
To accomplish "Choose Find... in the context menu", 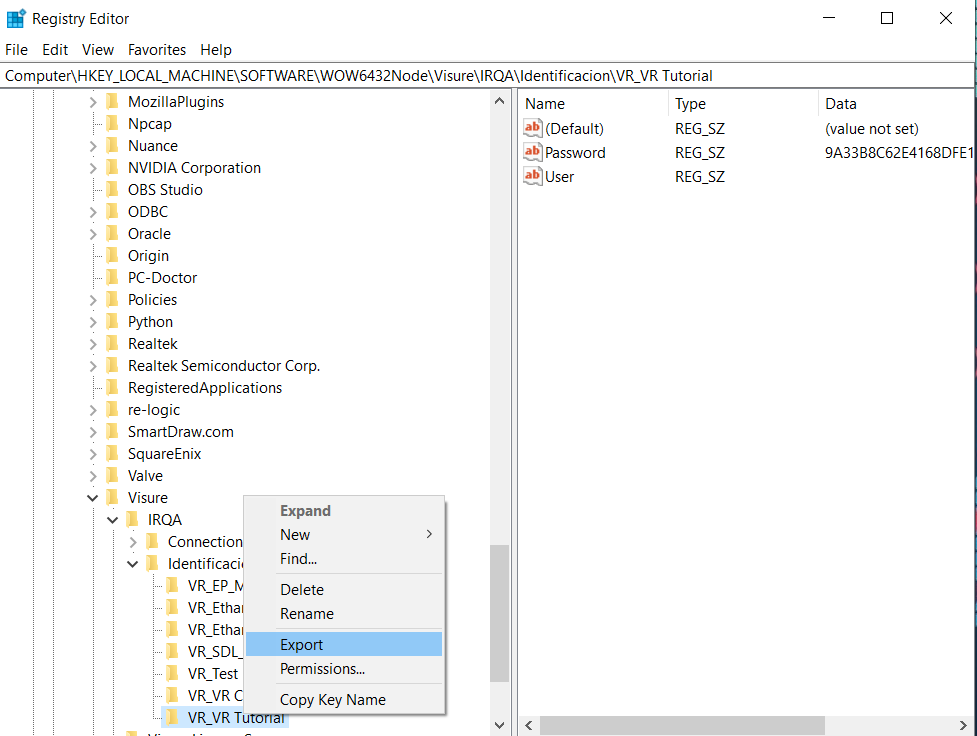I will pyautogui.click(x=344, y=558).
